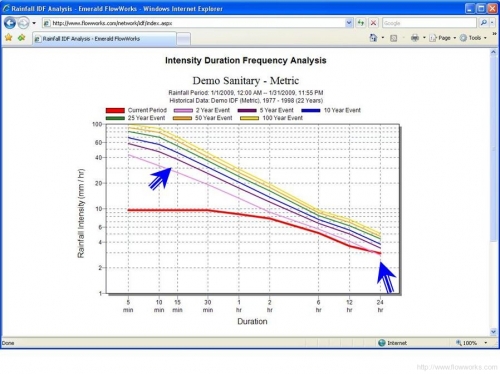Viewport: 500px width, 374px height.
Task: Open the Home button dropdown arrow
Action: pos(383,38)
